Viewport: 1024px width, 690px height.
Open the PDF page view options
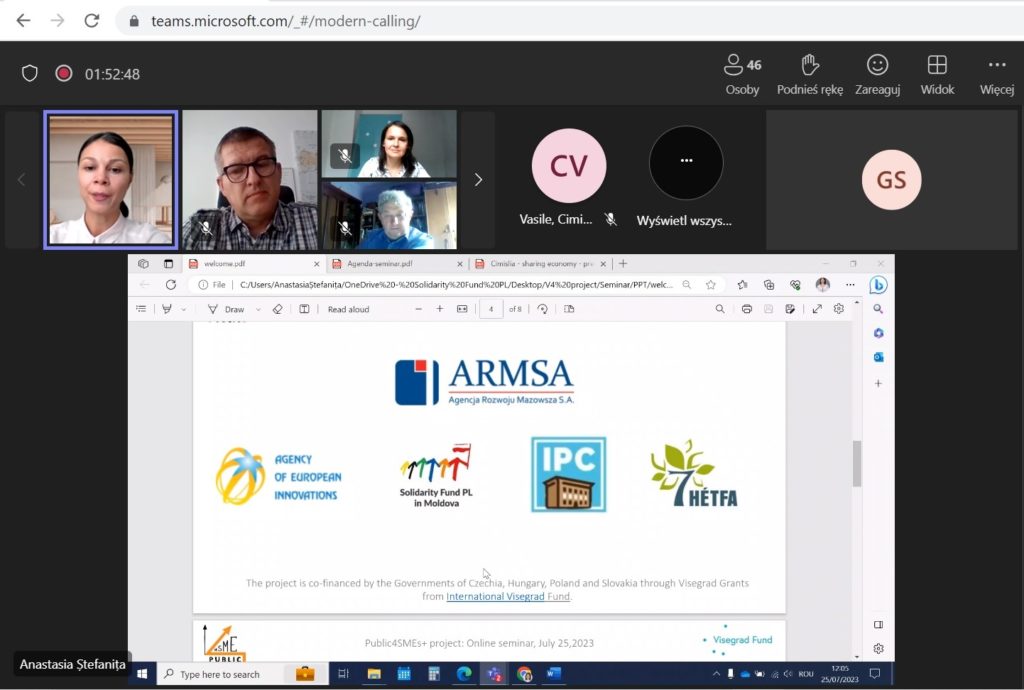point(569,309)
